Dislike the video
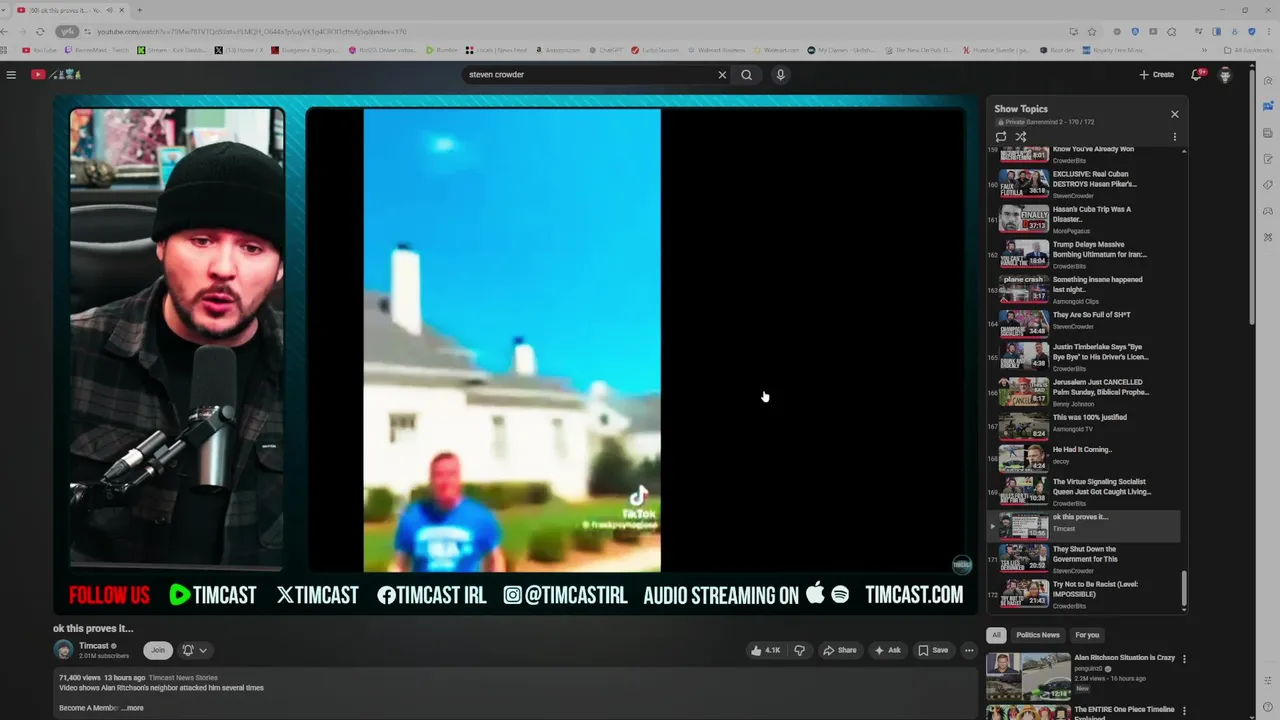The image size is (1280, 720). click(799, 650)
